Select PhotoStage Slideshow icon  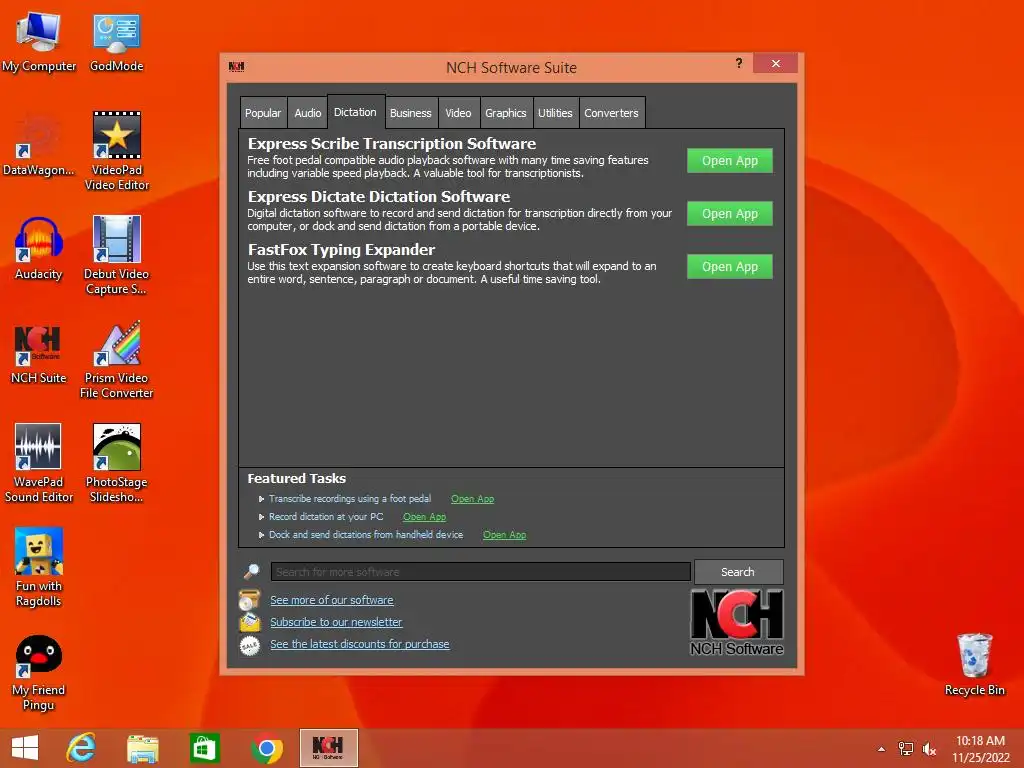click(116, 464)
